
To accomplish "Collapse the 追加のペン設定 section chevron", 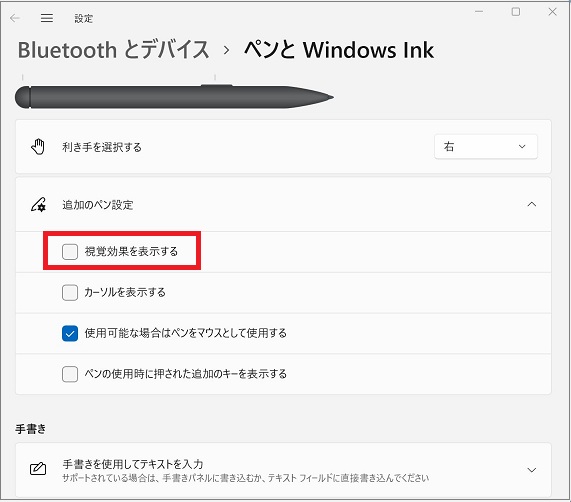I will (x=532, y=204).
